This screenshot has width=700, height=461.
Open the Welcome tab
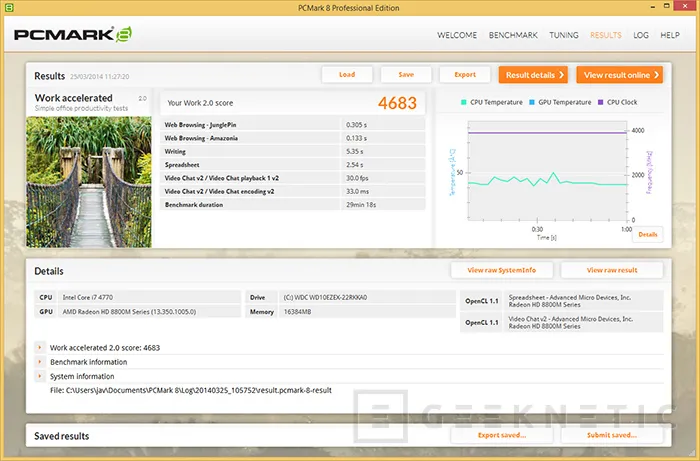tap(457, 35)
